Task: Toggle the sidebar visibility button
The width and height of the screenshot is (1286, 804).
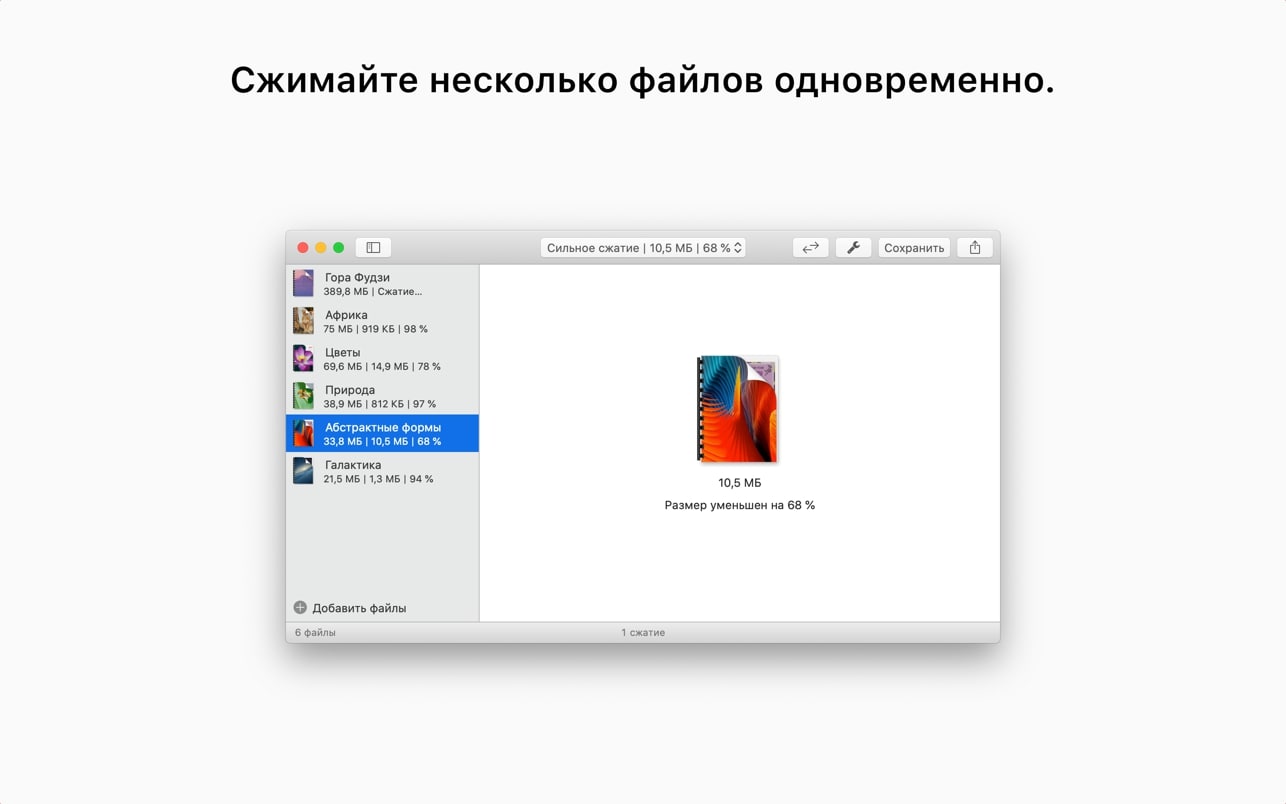Action: click(373, 248)
